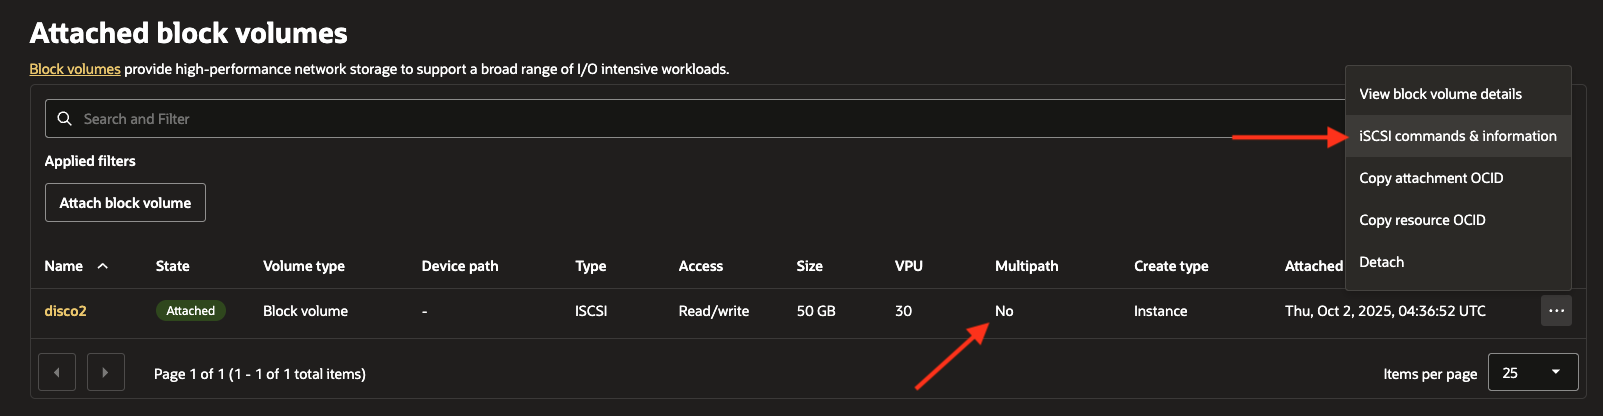Select Copy attachment OCID option

tap(1431, 178)
